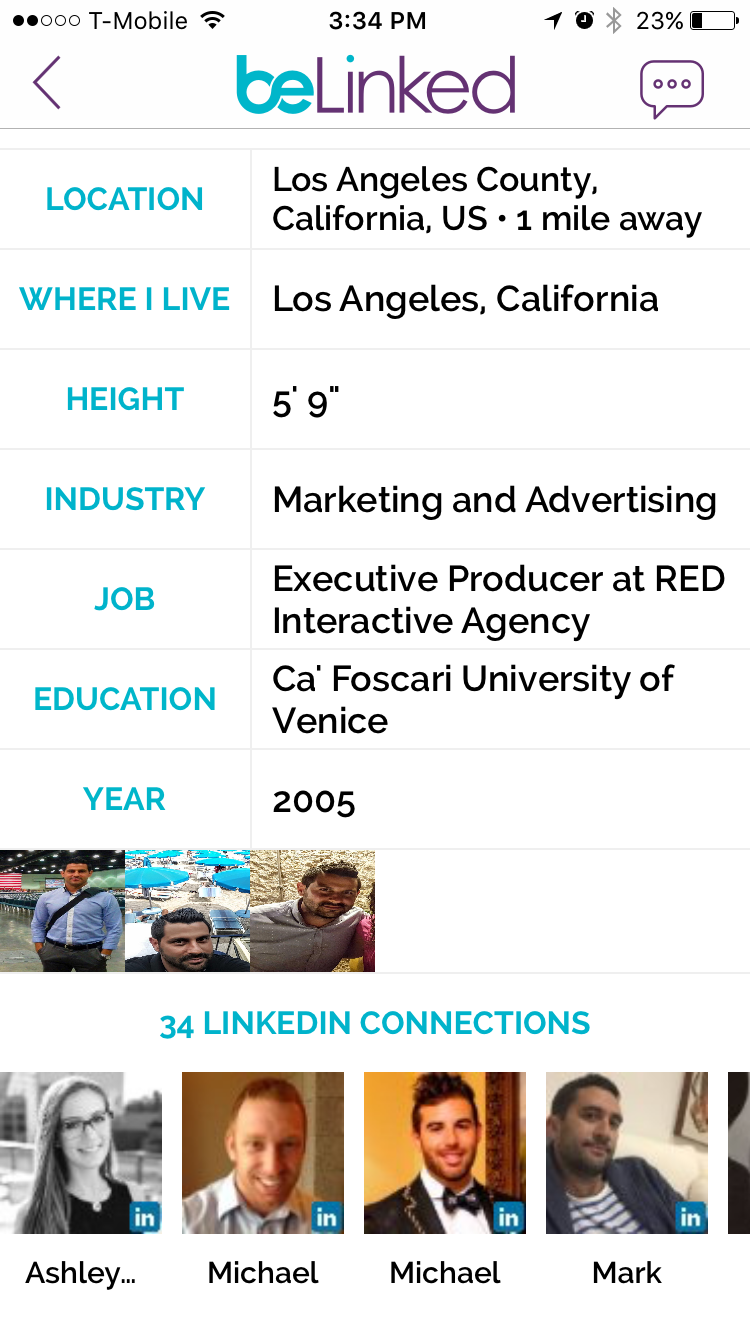Select Michael connection wearing bow tie
The image size is (750, 1334).
(445, 1153)
